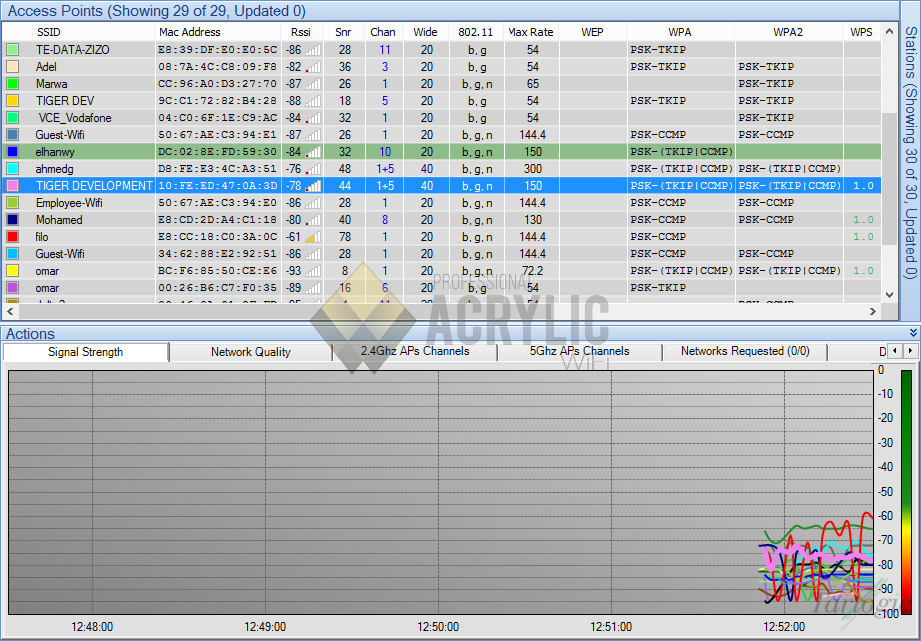Sort by the 802.11 column header
Image resolution: width=921 pixels, height=641 pixels.
tap(476, 32)
